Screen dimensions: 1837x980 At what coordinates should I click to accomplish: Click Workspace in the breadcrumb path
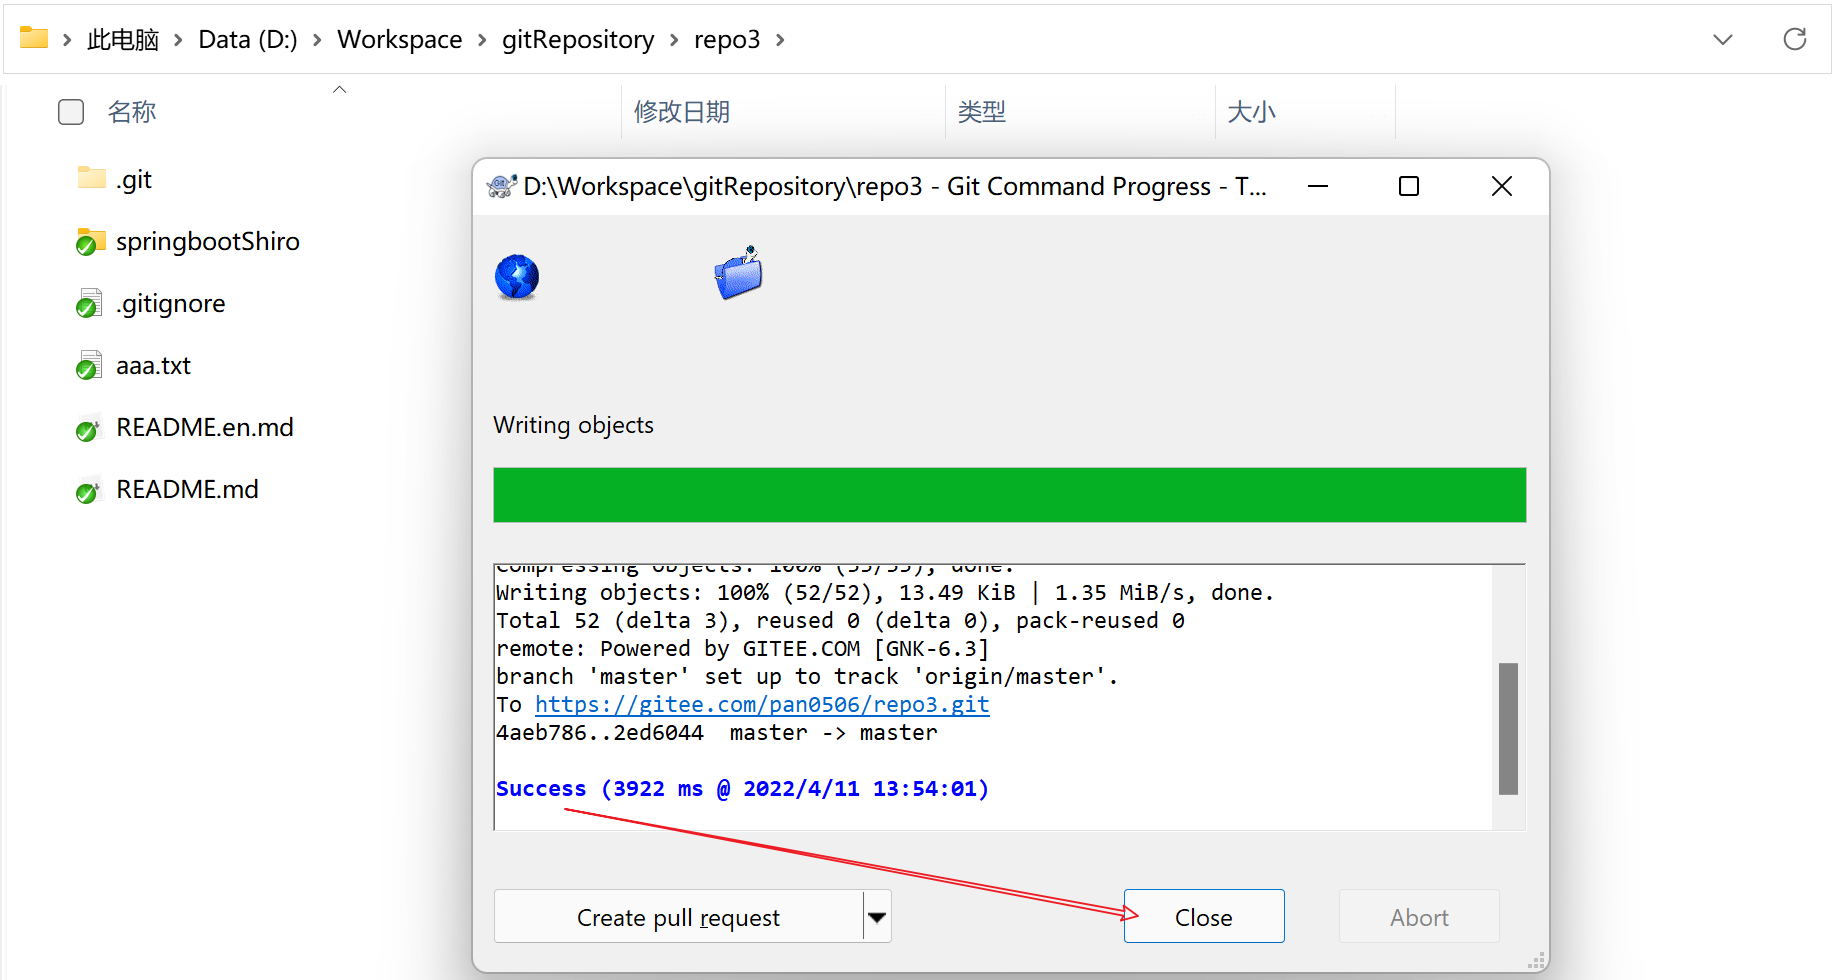(x=399, y=40)
